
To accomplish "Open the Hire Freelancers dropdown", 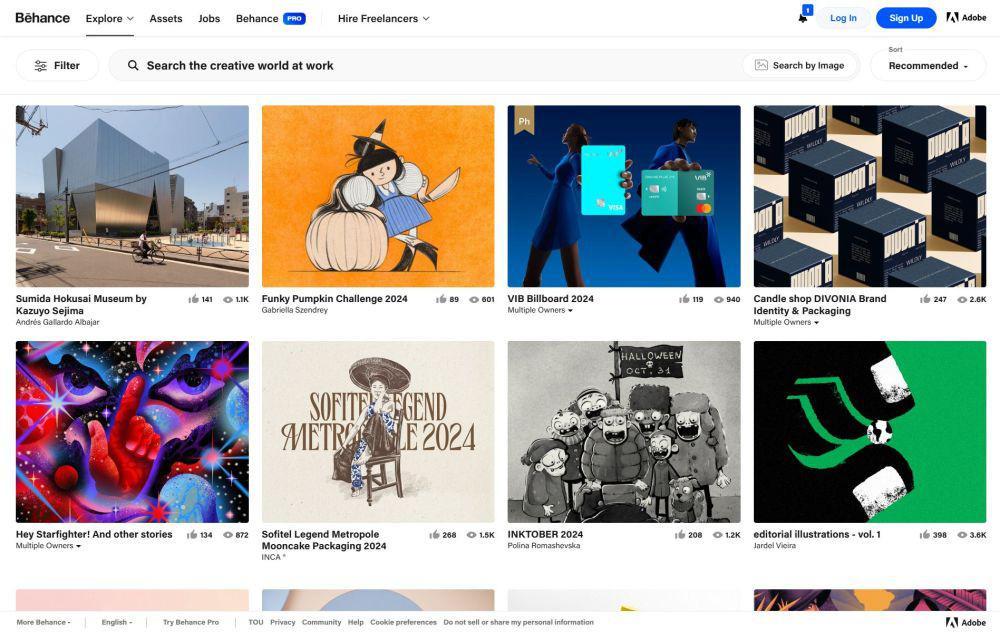I will (384, 18).
